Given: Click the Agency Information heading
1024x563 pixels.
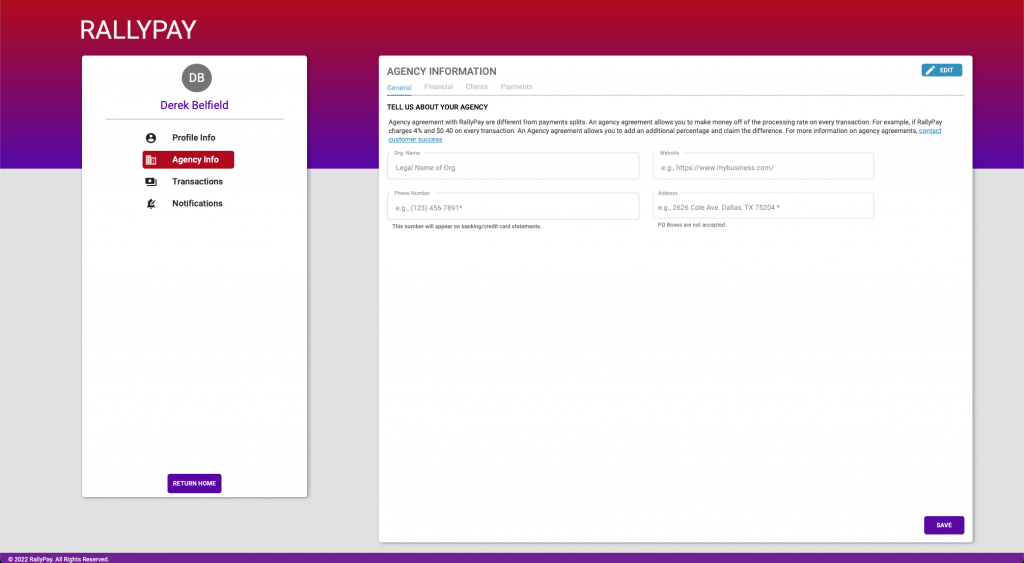Looking at the screenshot, I should click(x=441, y=71).
